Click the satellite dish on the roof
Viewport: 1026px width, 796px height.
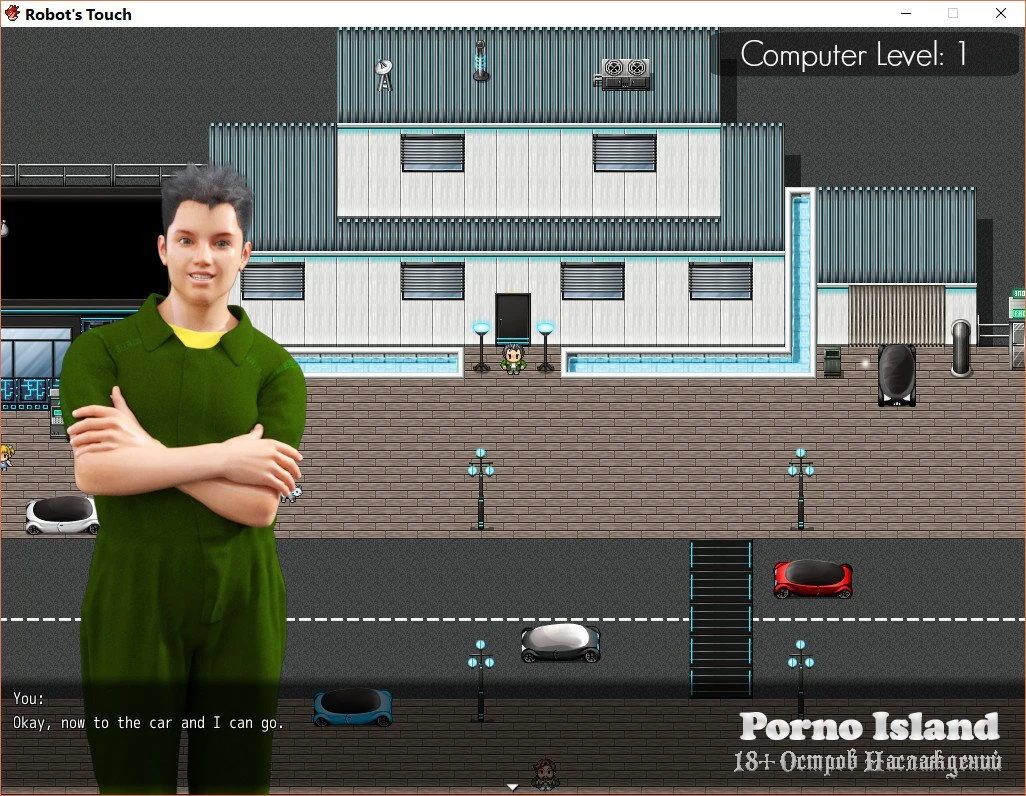tap(384, 74)
